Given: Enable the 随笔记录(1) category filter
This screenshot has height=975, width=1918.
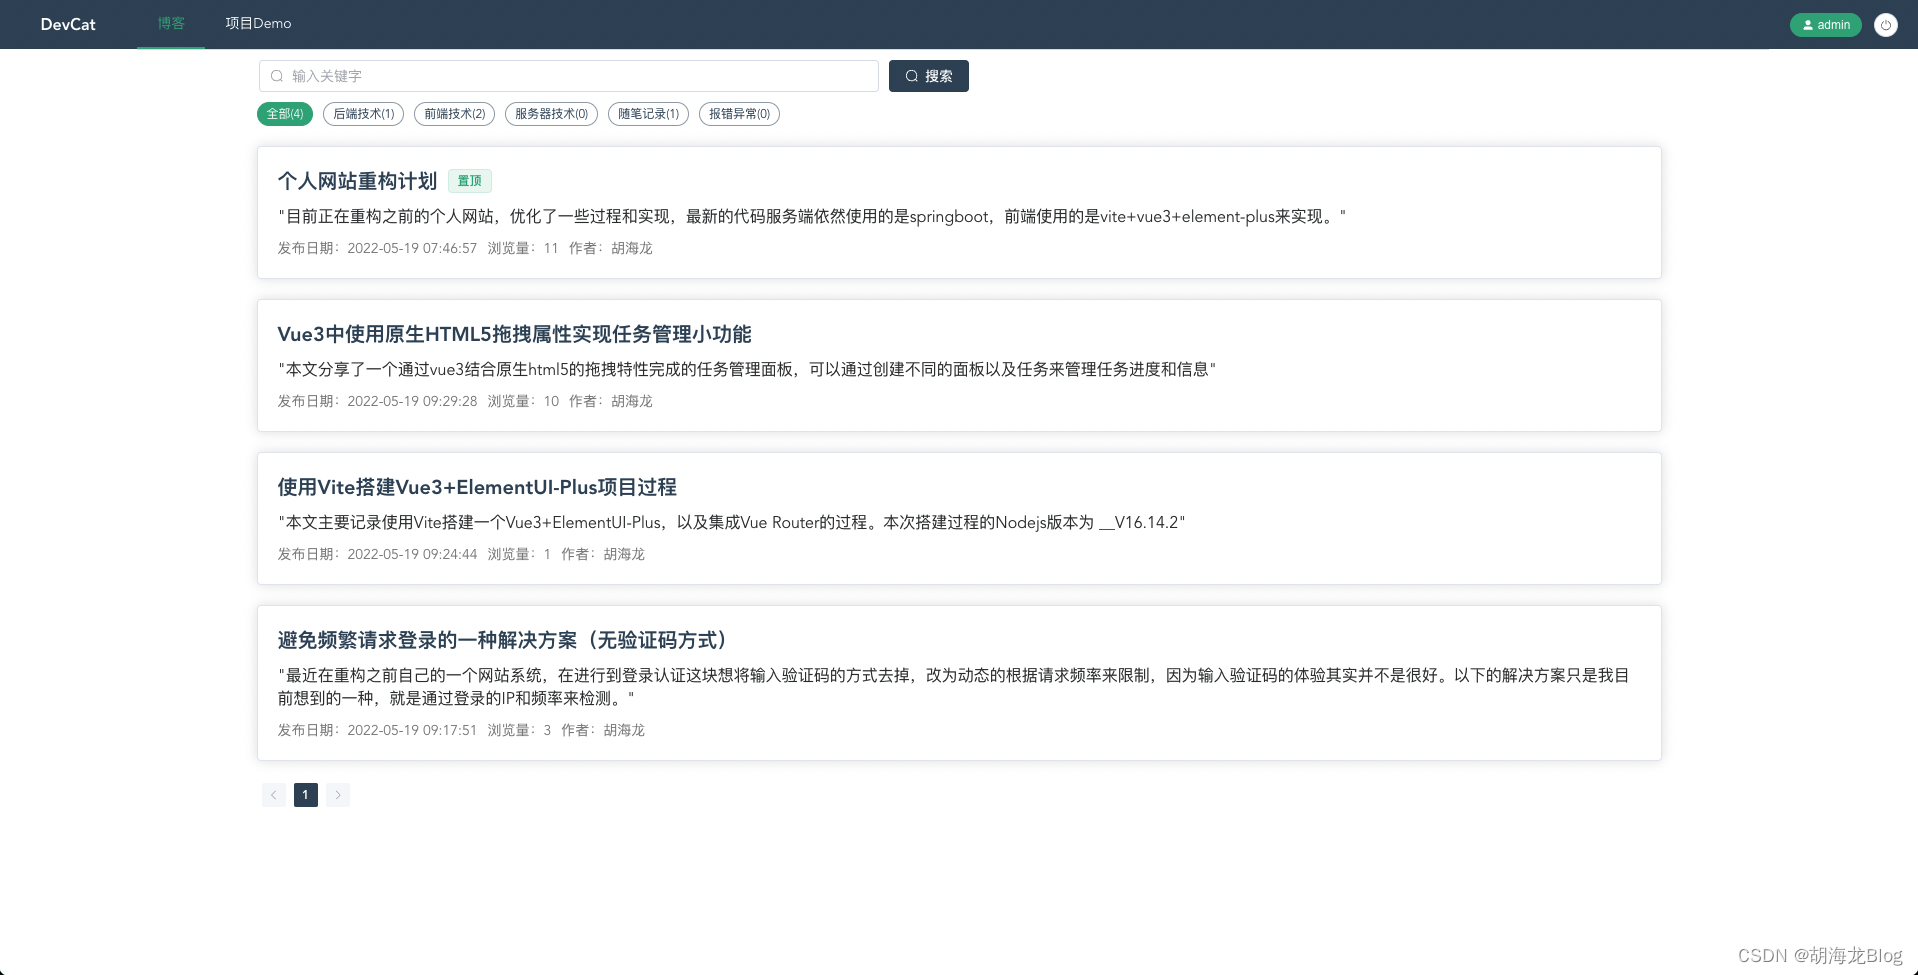Looking at the screenshot, I should [647, 114].
